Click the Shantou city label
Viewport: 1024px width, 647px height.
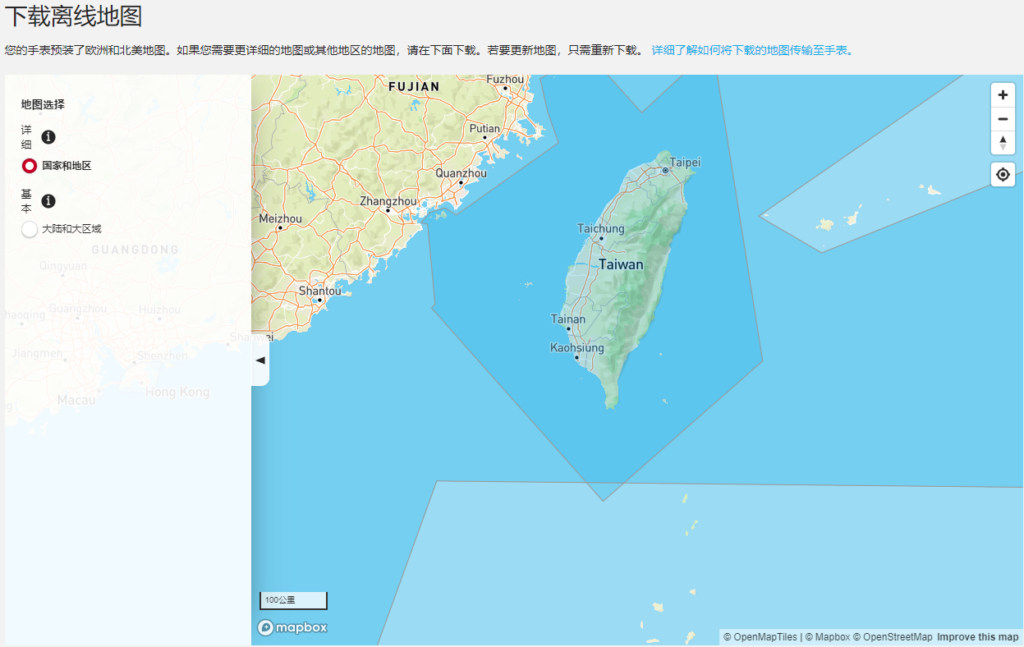coord(319,291)
